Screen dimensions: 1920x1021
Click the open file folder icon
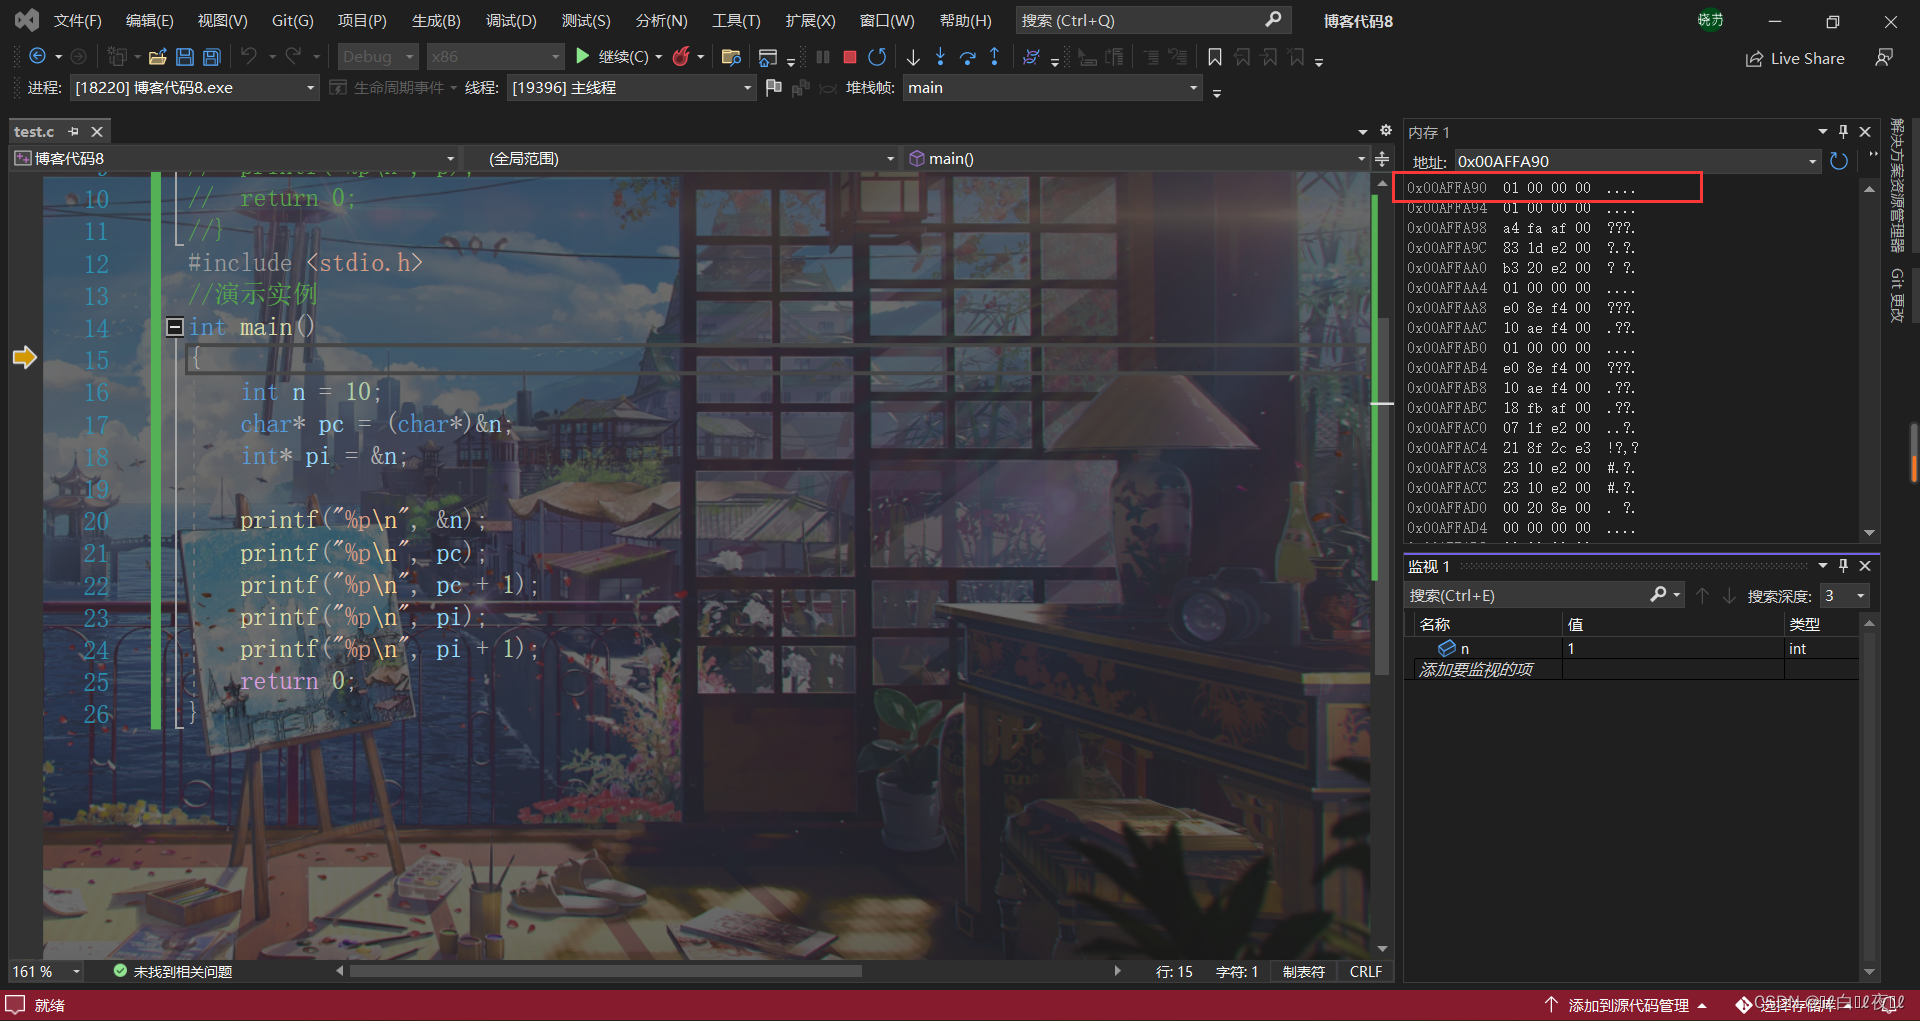(x=157, y=57)
